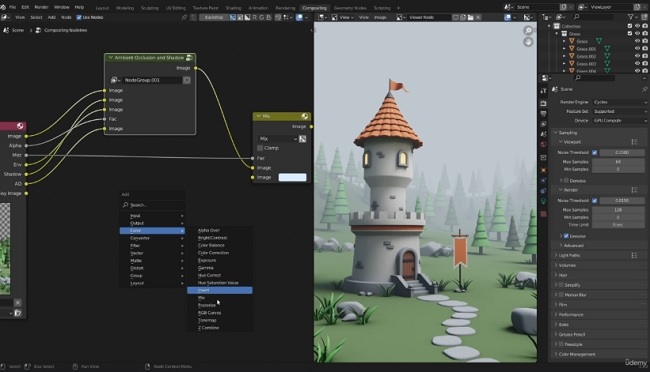Viewport: 650px width, 372px height.
Task: Toggle the Clamp checkbox on Mix node
Action: click(x=260, y=148)
